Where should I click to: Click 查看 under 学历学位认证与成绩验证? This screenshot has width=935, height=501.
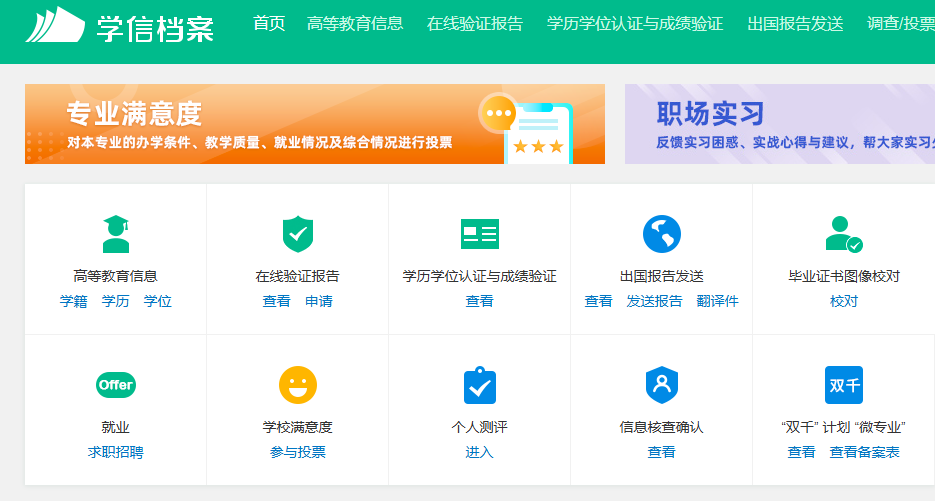479,301
